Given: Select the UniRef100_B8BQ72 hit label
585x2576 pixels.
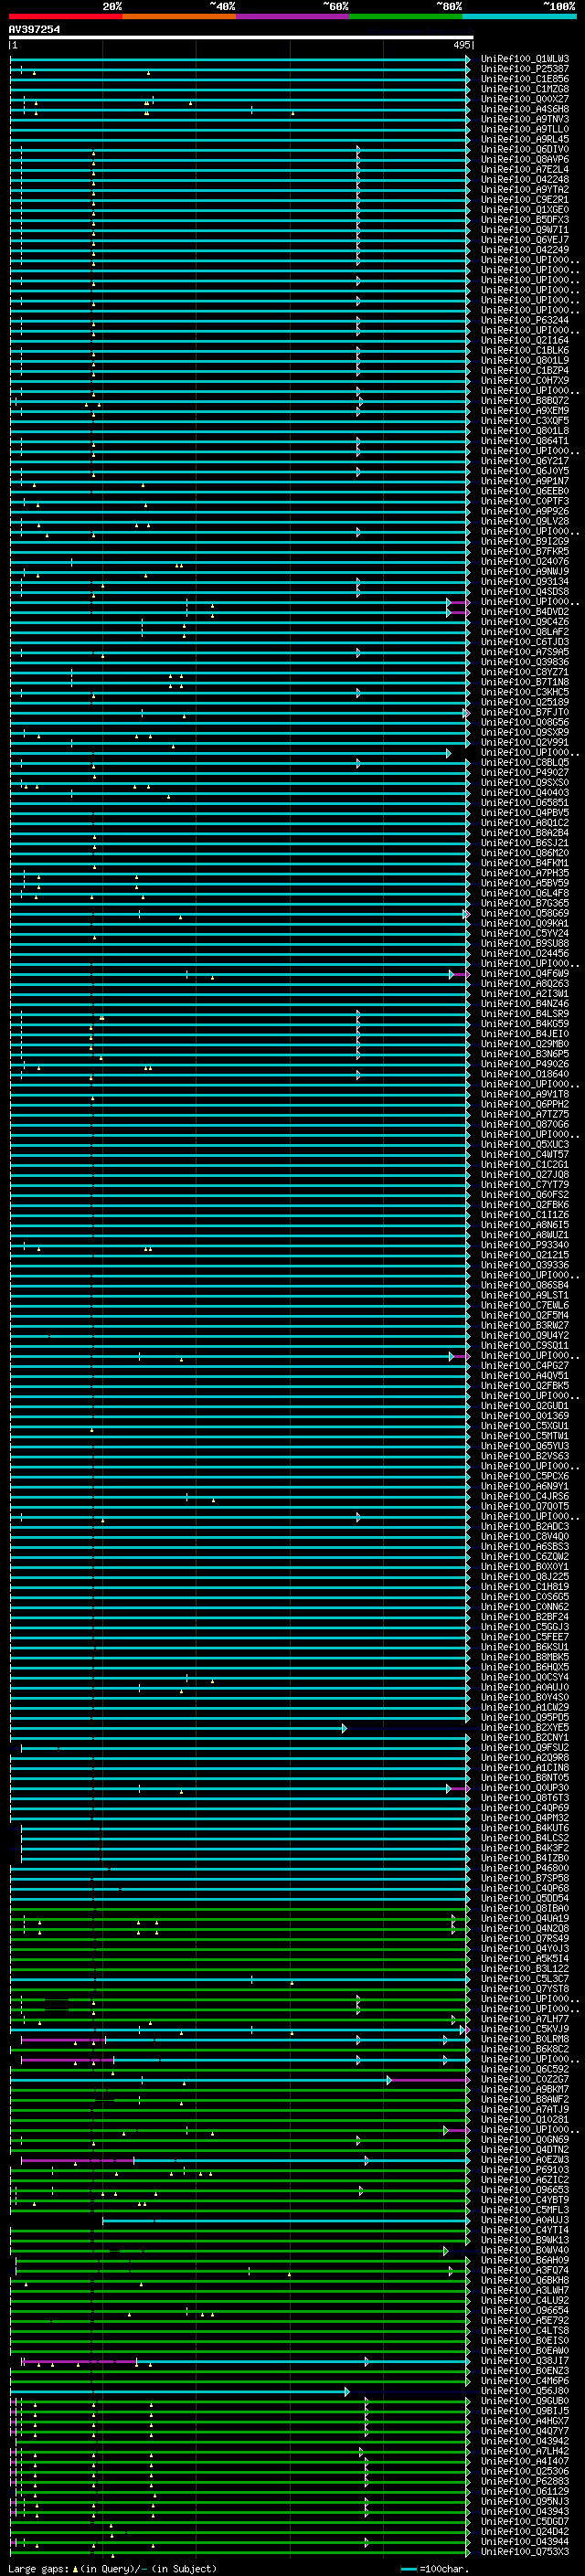Looking at the screenshot, I should [525, 401].
